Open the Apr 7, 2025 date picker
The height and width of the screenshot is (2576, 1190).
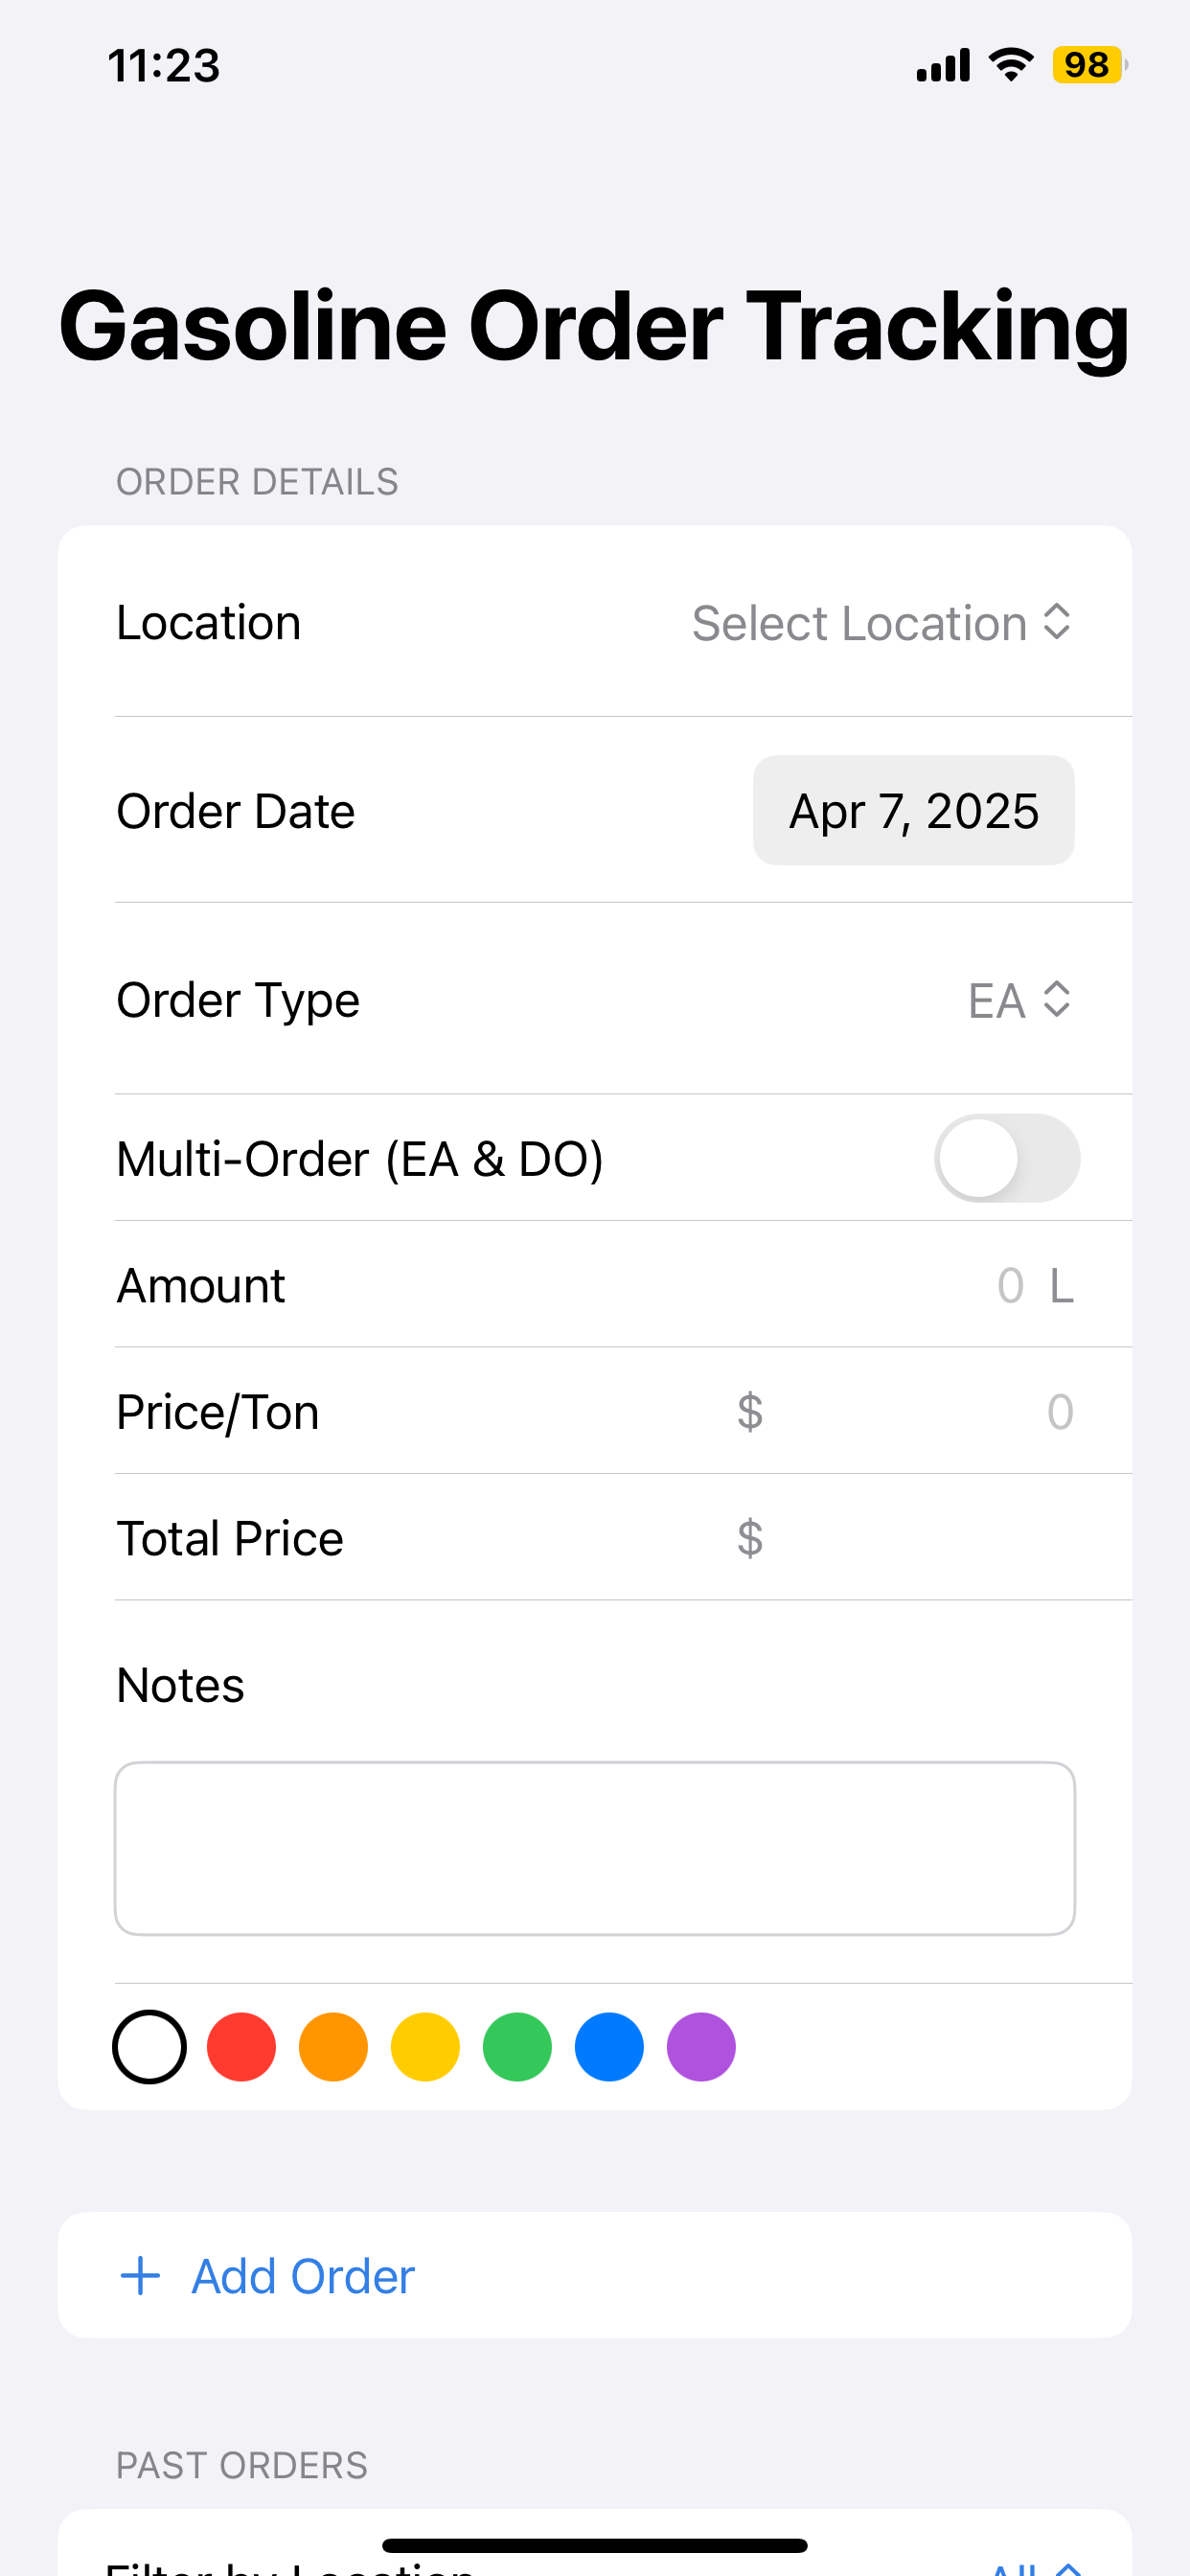(914, 810)
